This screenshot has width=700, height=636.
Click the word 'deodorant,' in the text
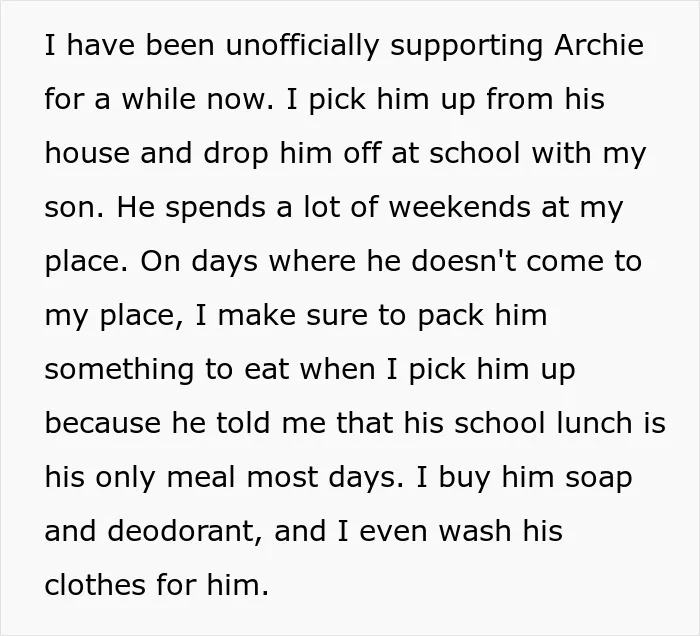[184, 532]
